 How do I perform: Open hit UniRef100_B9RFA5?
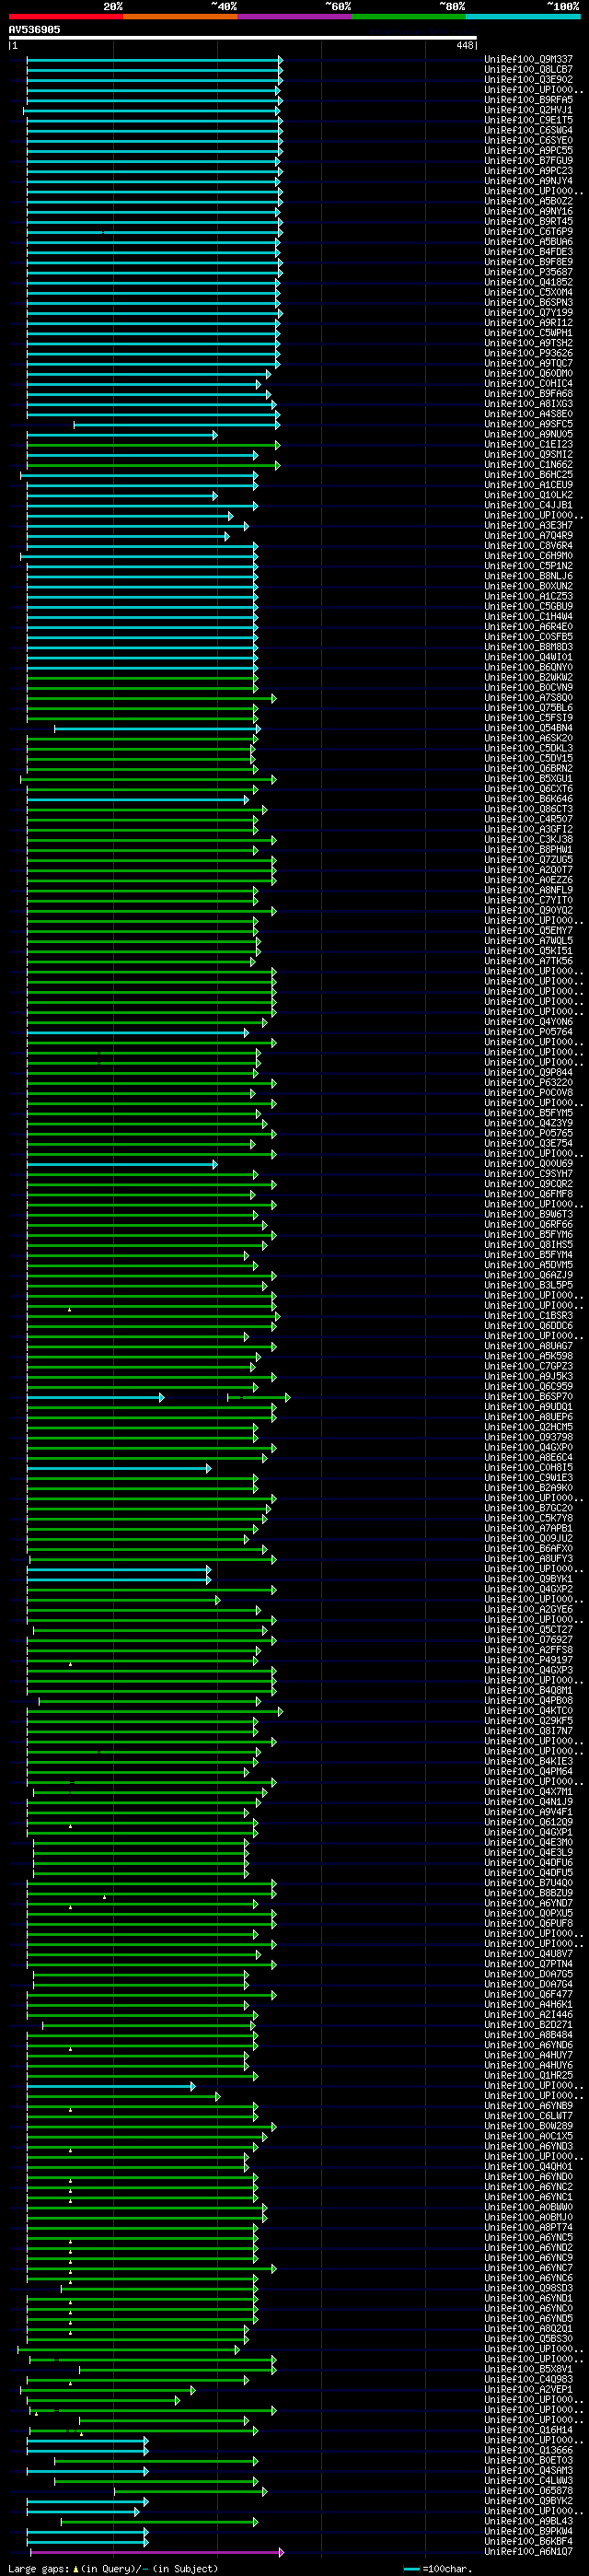click(x=529, y=100)
